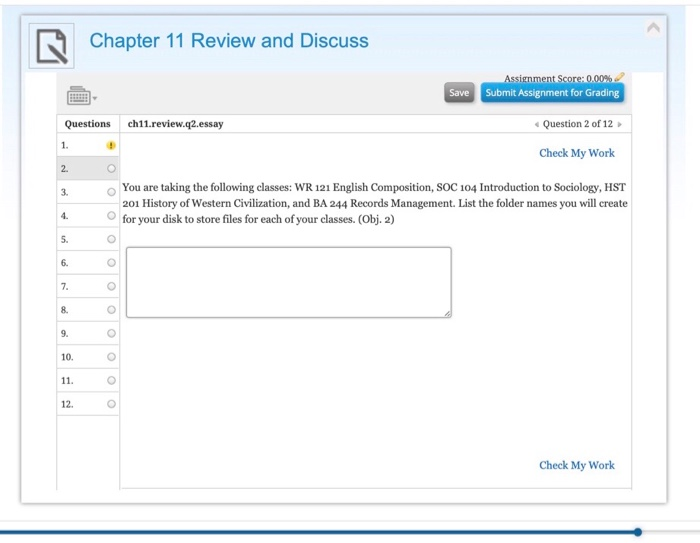Open question 2 in the list
The height and width of the screenshot is (543, 700).
[x=88, y=168]
